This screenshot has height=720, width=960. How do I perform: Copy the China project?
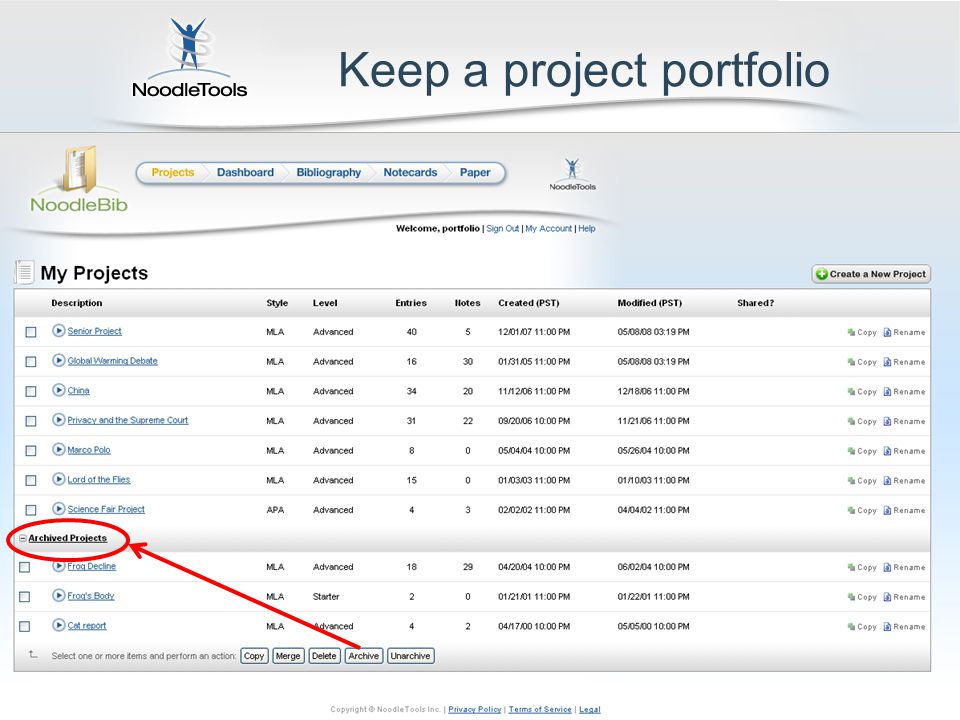[861, 392]
